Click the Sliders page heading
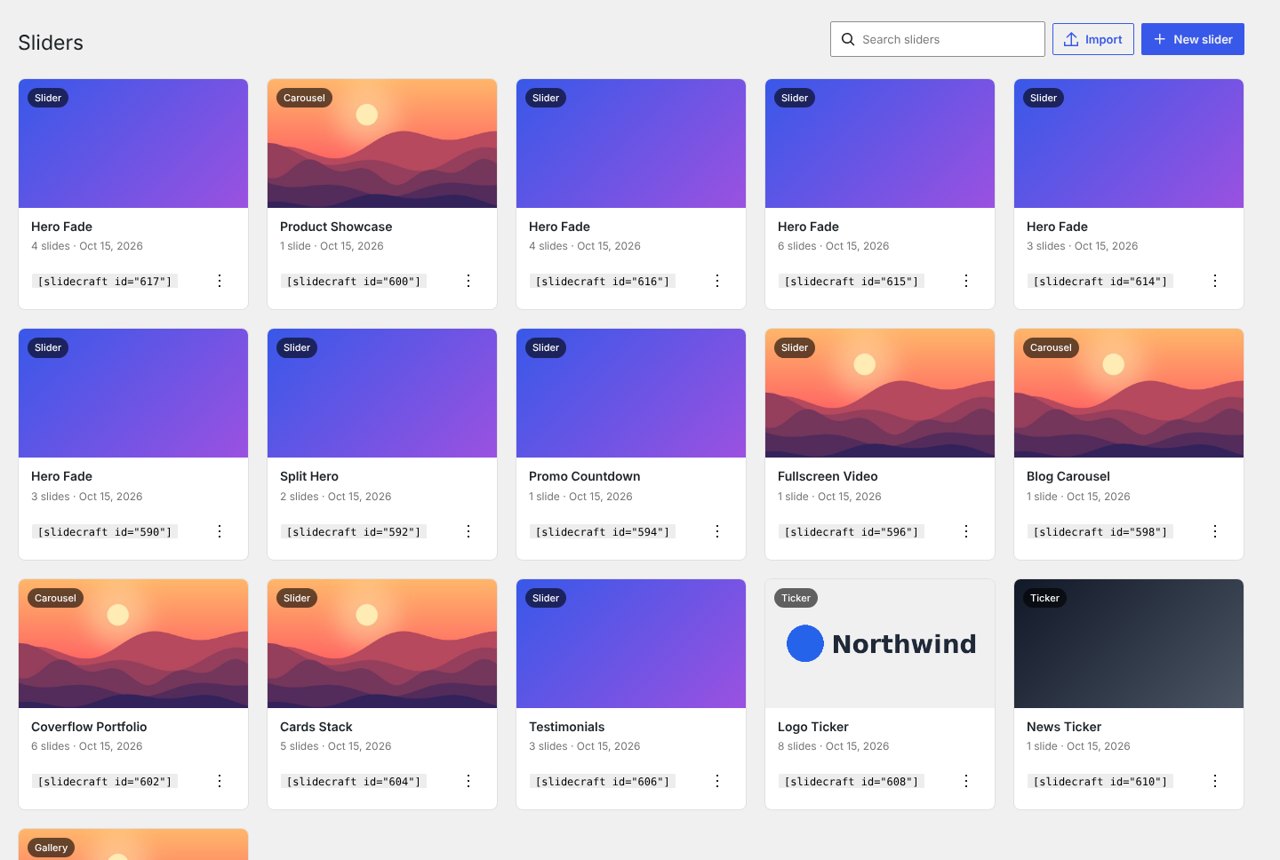The width and height of the screenshot is (1280, 860). (51, 43)
